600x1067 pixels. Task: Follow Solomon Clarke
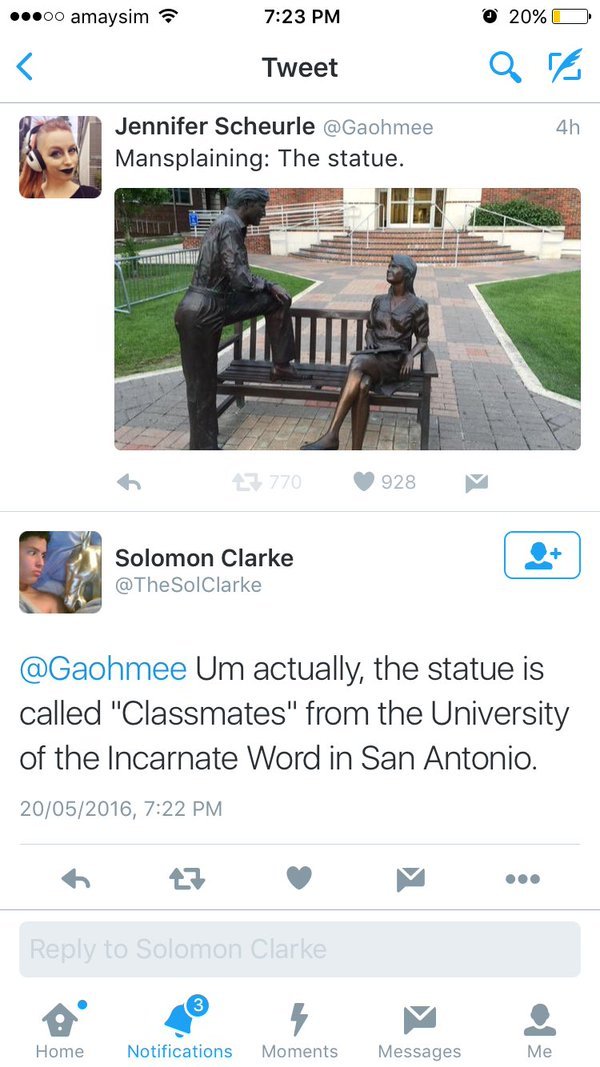(x=542, y=555)
